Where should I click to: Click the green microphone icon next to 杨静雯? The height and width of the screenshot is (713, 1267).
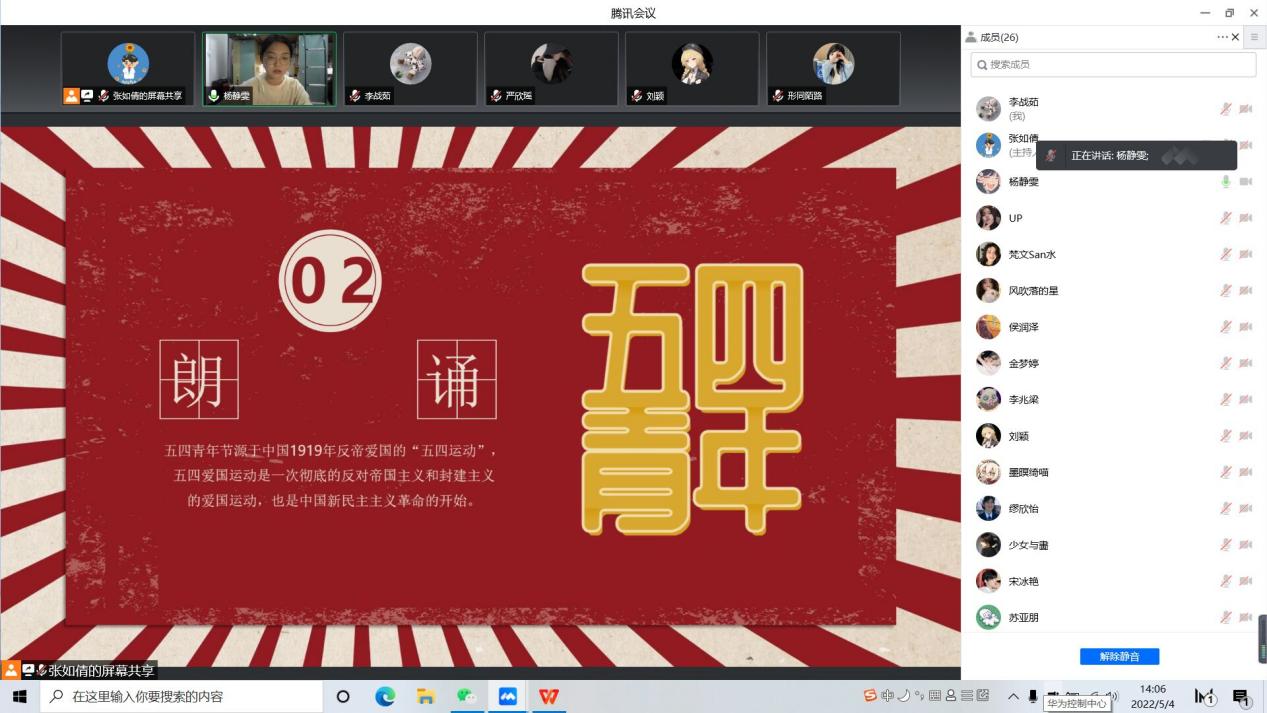[x=1226, y=182]
